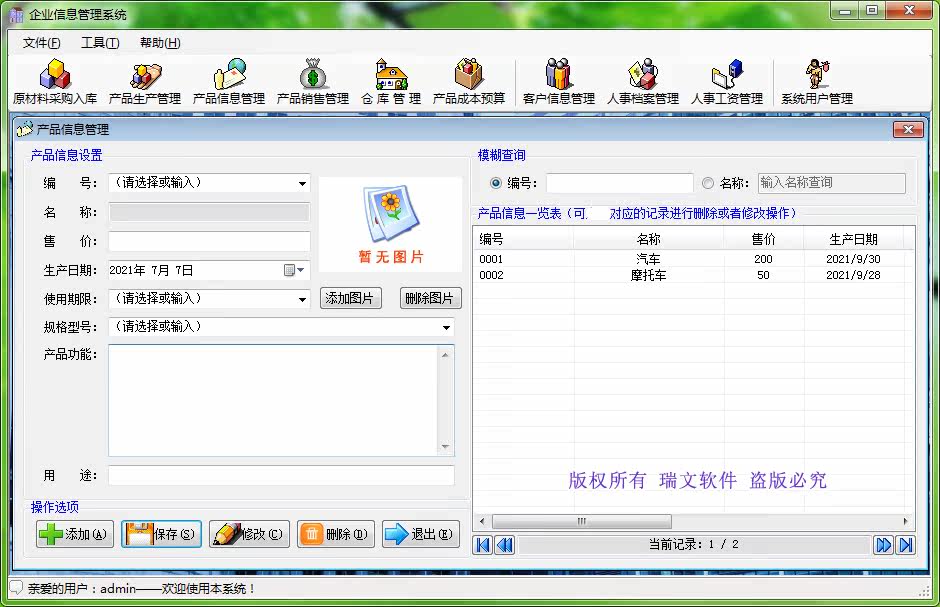Open the 工具(T) menu

coord(100,43)
